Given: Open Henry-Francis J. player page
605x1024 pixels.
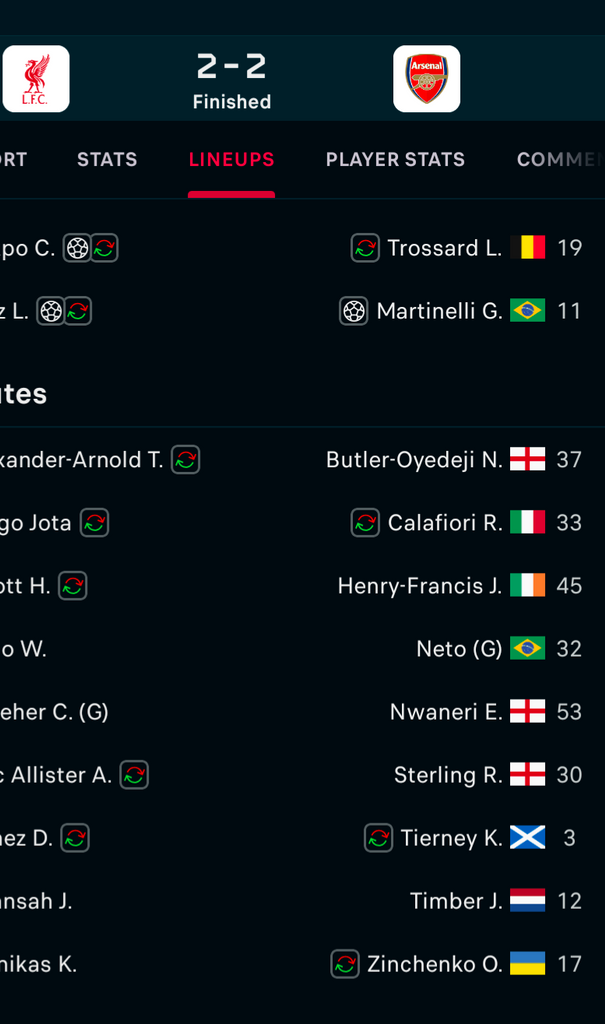Looking at the screenshot, I should tap(420, 586).
